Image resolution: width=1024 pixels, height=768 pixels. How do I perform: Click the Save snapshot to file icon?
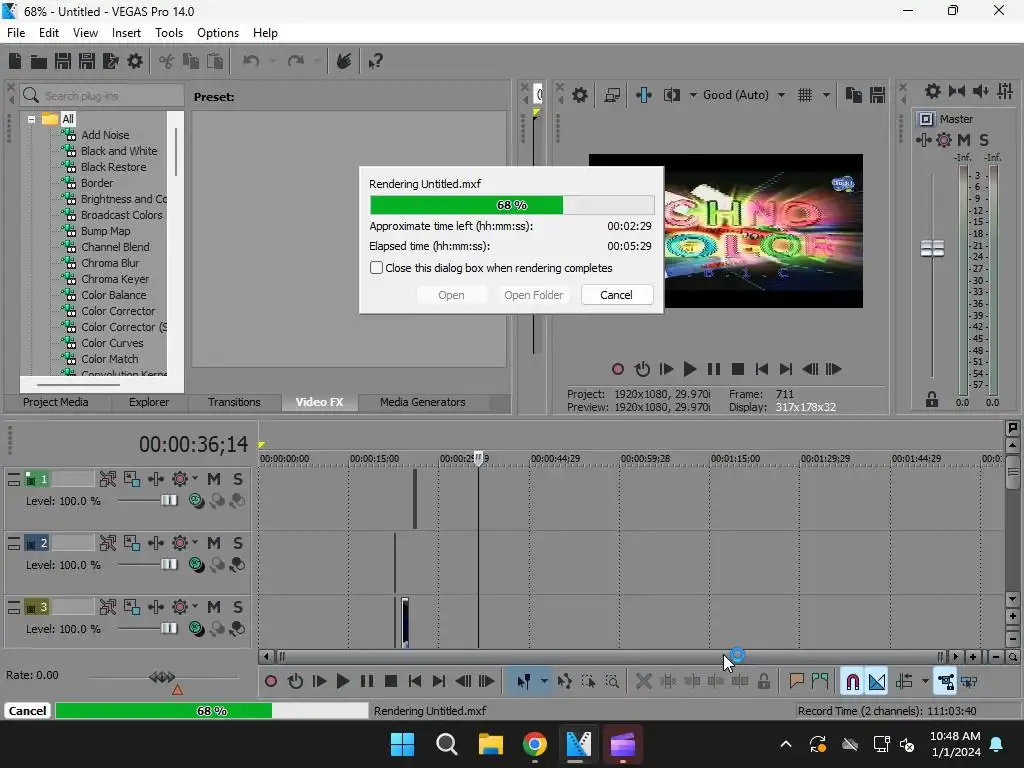tap(877, 95)
